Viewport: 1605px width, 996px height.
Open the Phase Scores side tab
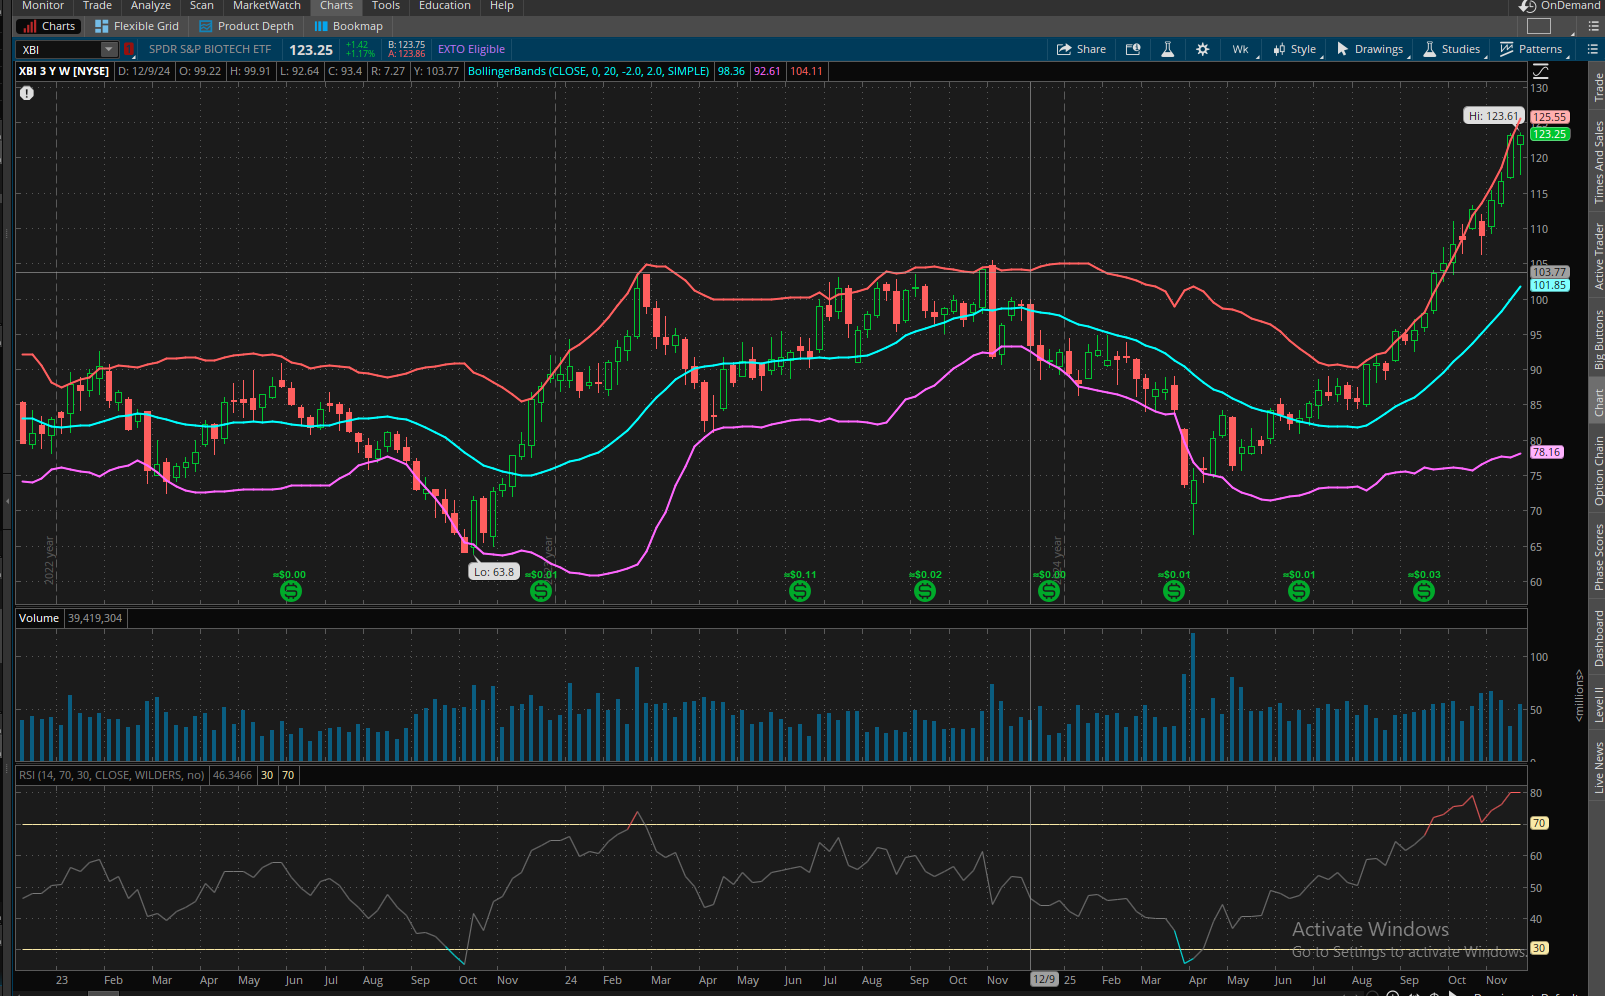[1598, 556]
